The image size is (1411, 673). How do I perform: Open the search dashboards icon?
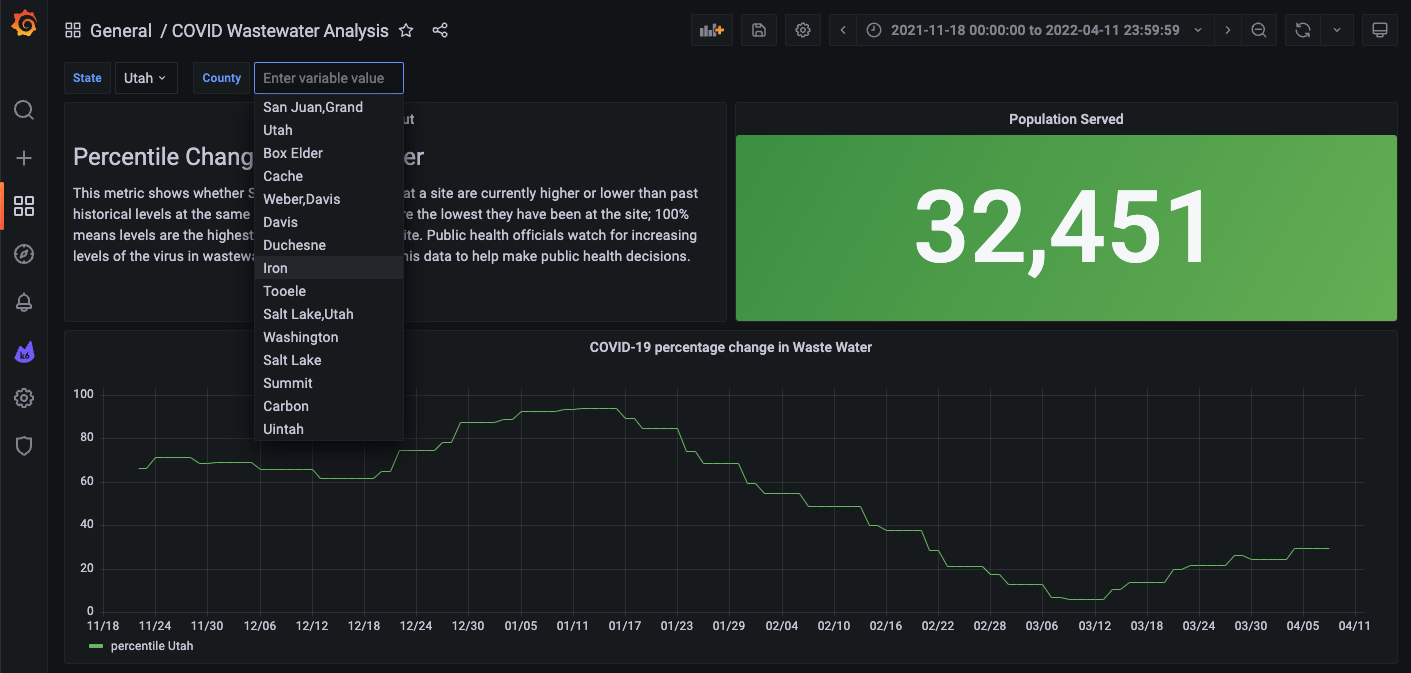24,110
